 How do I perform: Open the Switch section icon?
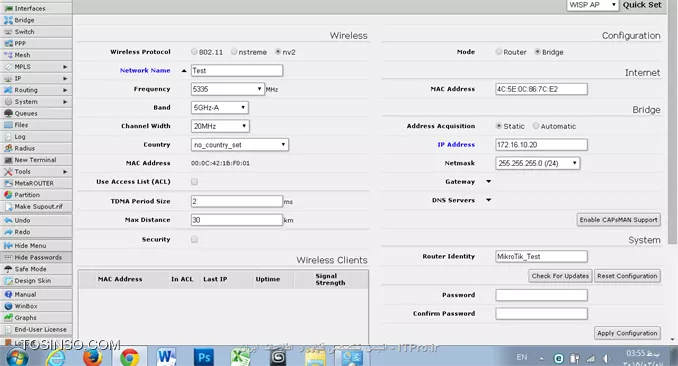coord(8,32)
